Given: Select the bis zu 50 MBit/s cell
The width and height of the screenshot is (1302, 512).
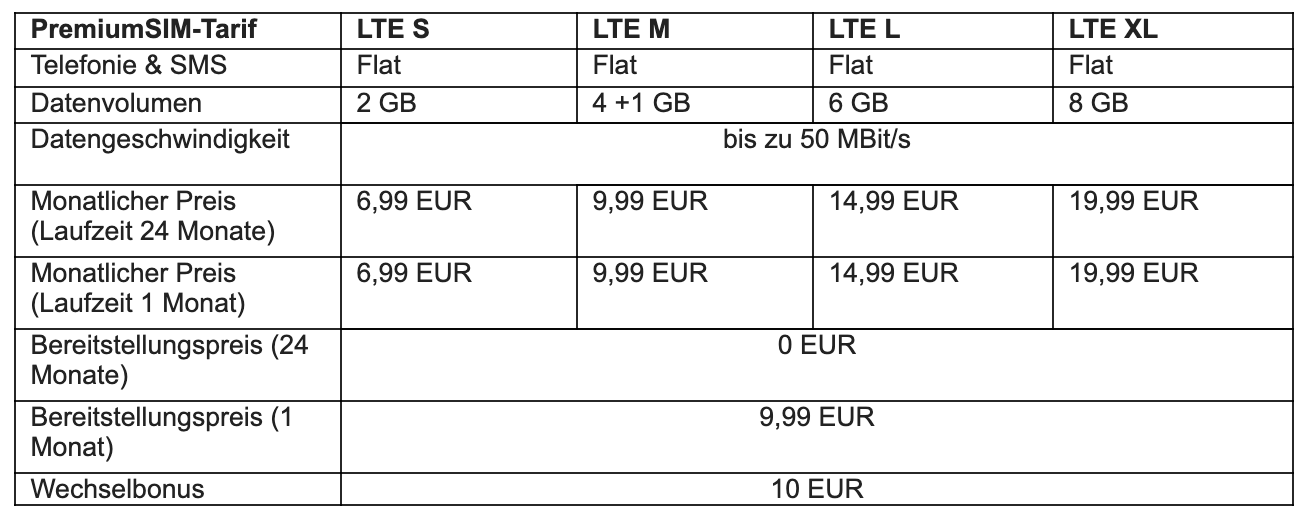Looking at the screenshot, I should point(816,139).
